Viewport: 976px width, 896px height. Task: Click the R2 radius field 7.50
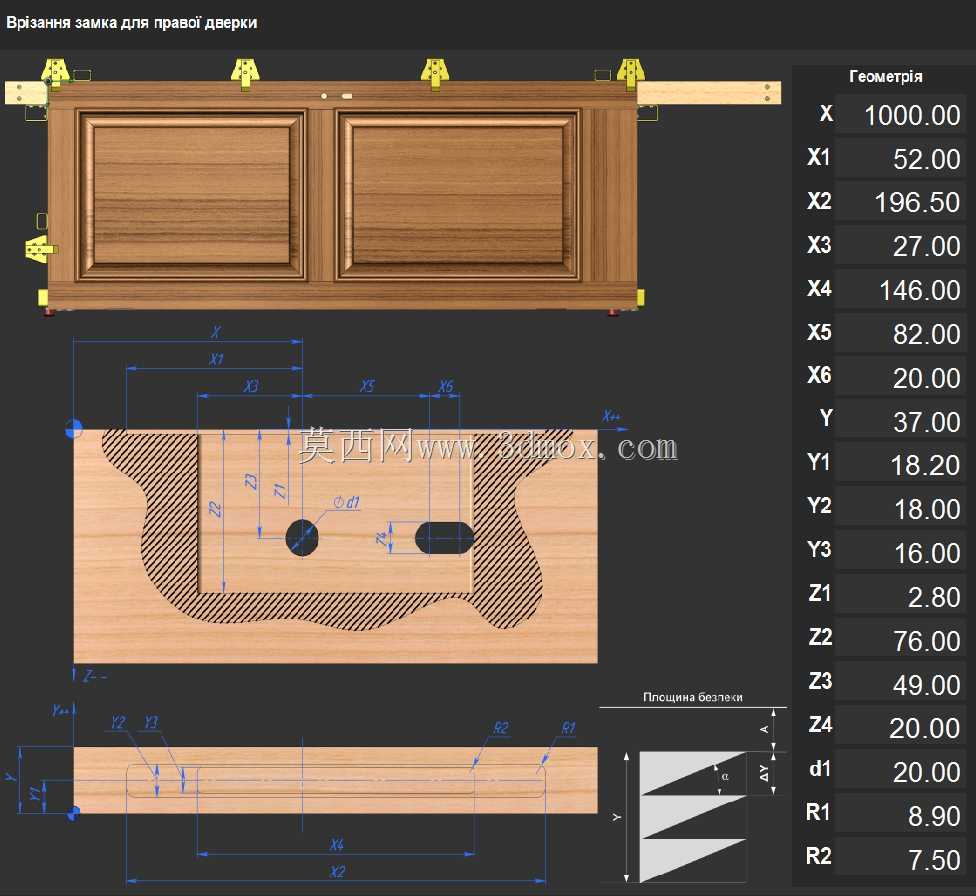(x=900, y=859)
